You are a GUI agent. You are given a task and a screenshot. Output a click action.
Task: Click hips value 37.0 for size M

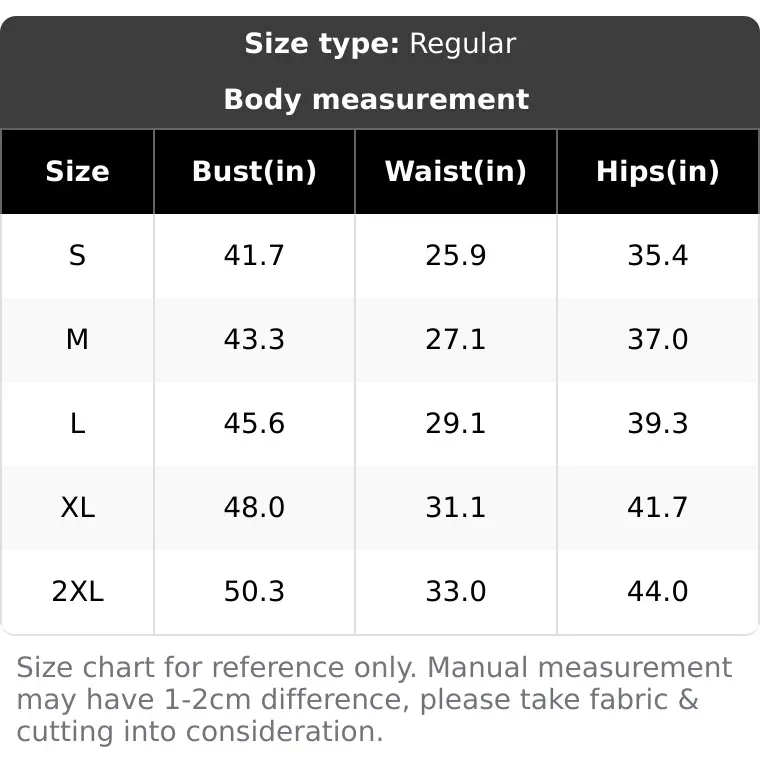[658, 340]
